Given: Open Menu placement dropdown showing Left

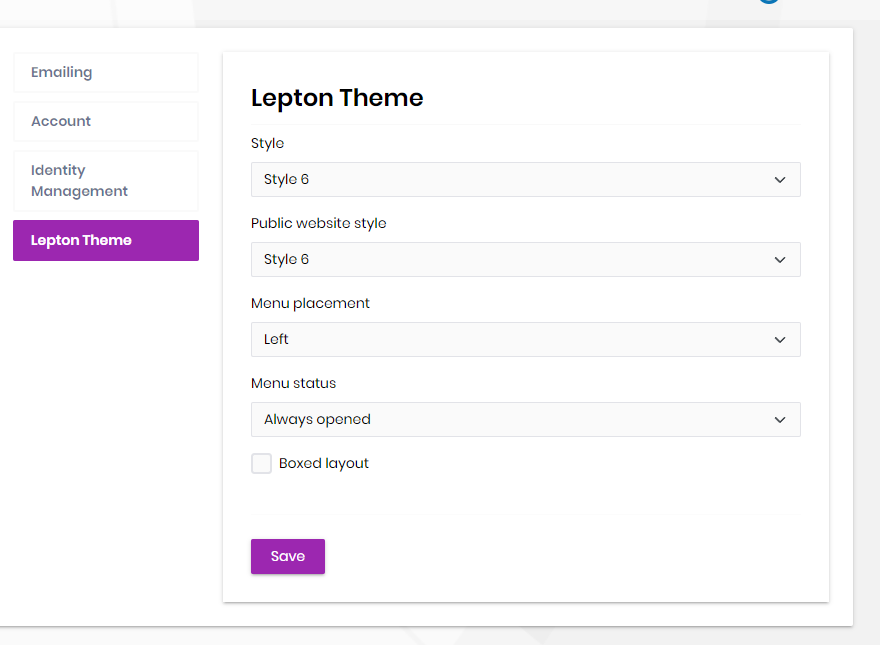Looking at the screenshot, I should pyautogui.click(x=510, y=340).
